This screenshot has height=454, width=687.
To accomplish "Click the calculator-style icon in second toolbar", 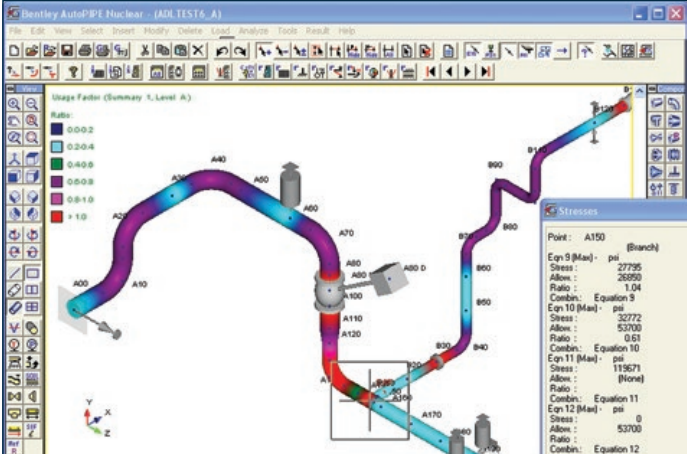I will 199,71.
